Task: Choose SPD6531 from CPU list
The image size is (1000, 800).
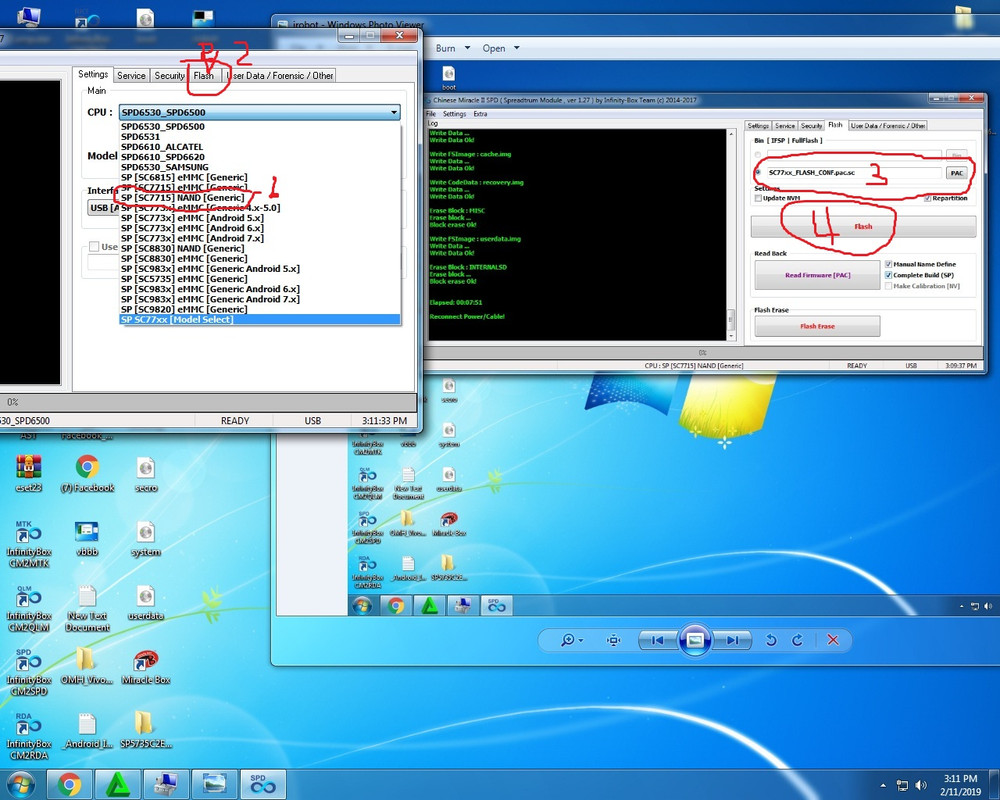Action: click(260, 137)
